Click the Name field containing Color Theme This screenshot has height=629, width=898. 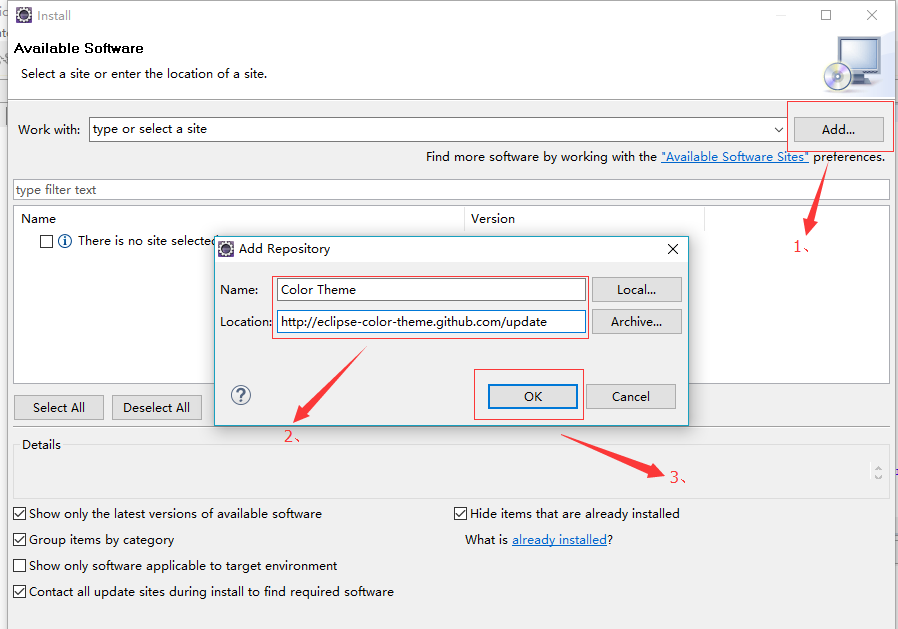tap(431, 290)
